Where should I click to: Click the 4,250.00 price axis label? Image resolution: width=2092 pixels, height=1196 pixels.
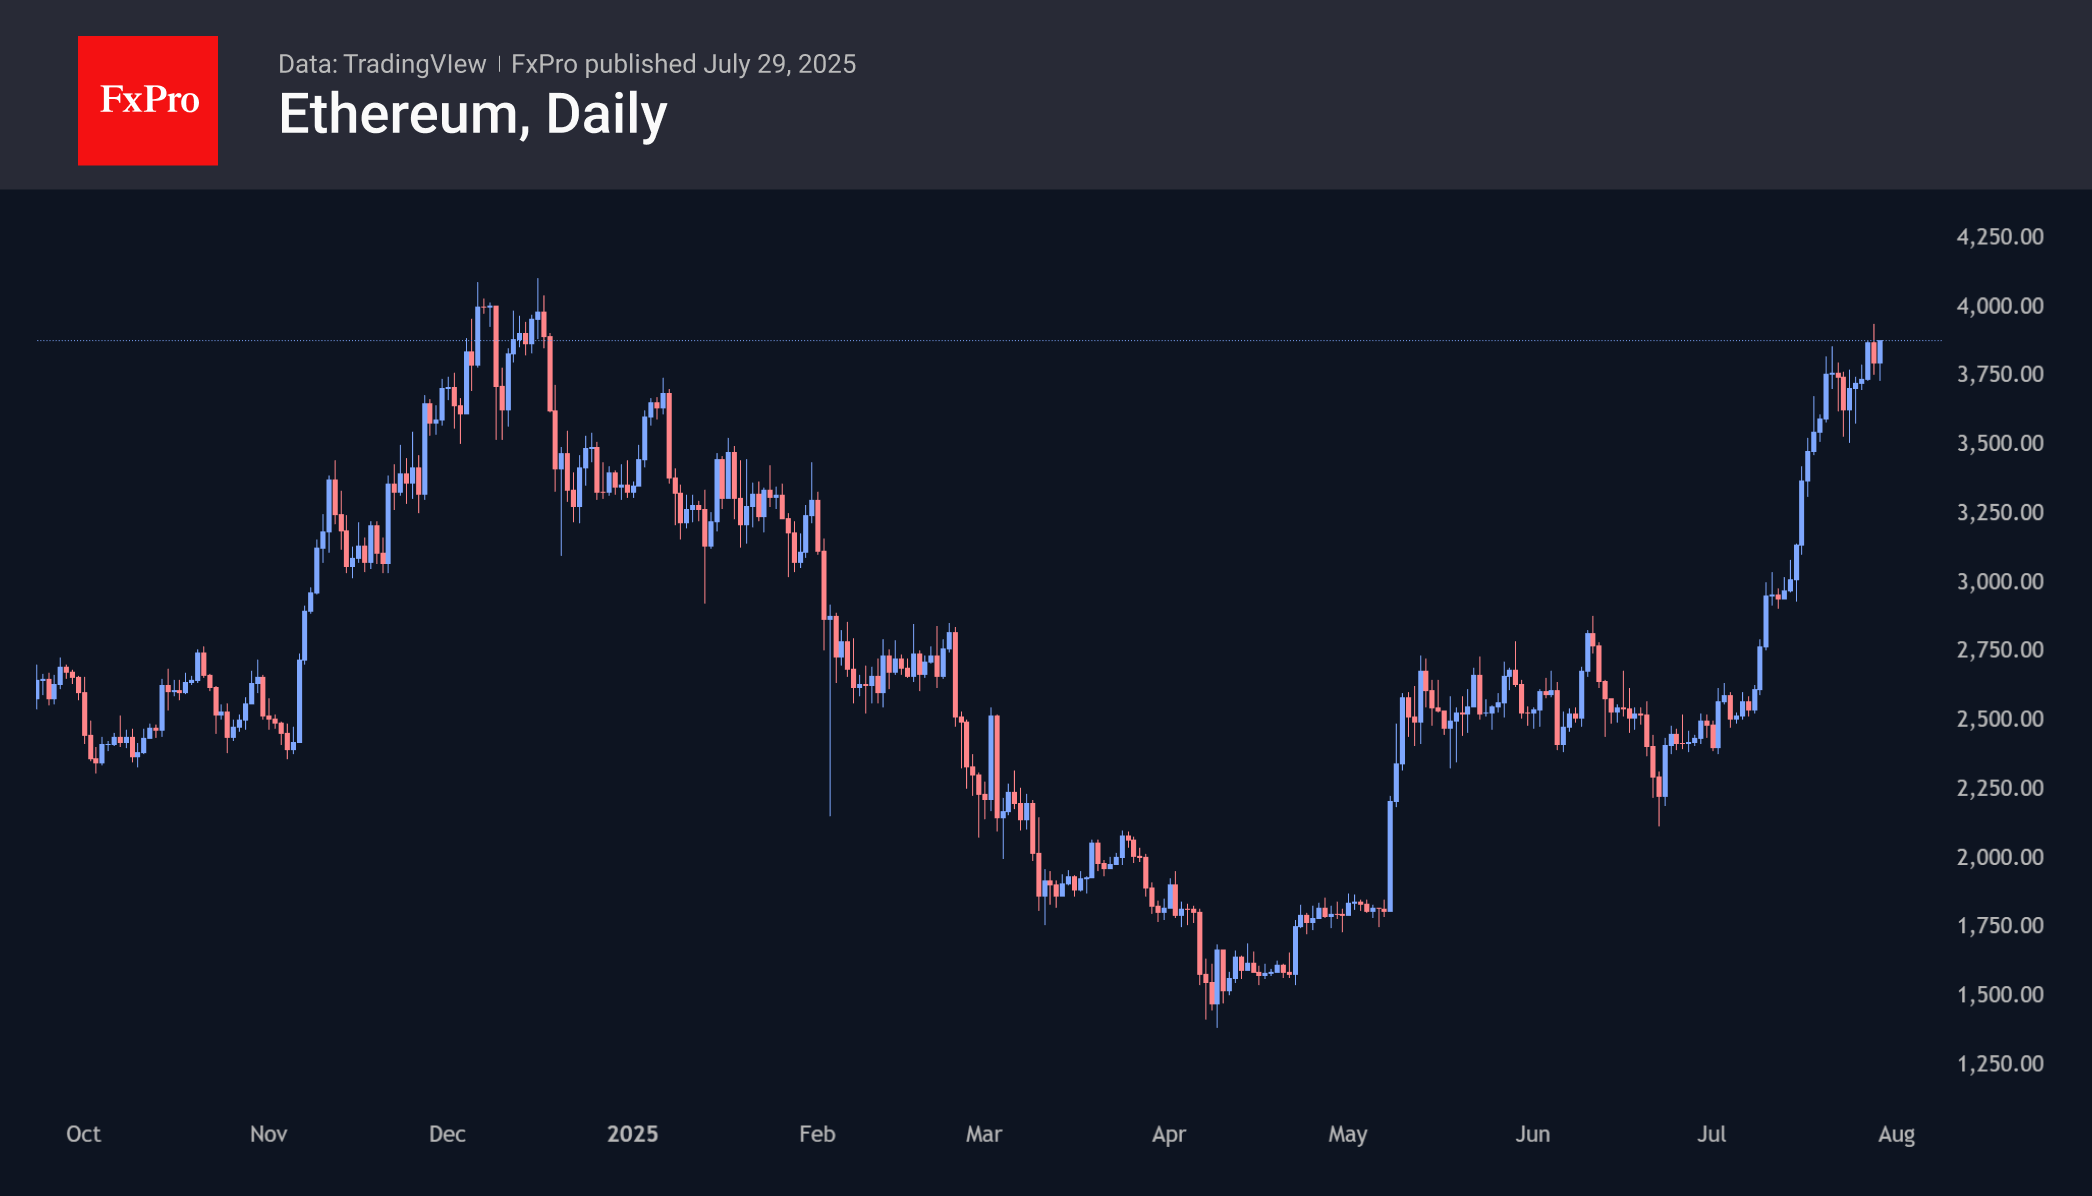[2000, 237]
